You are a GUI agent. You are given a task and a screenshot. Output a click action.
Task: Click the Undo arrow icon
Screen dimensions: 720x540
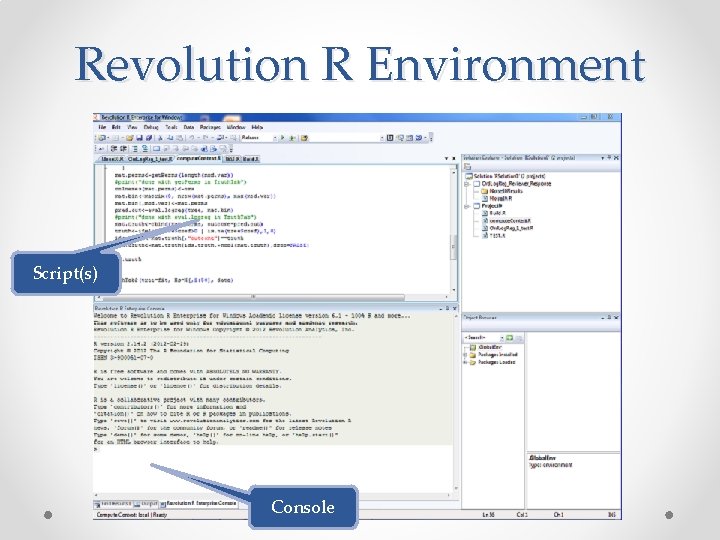(x=191, y=138)
